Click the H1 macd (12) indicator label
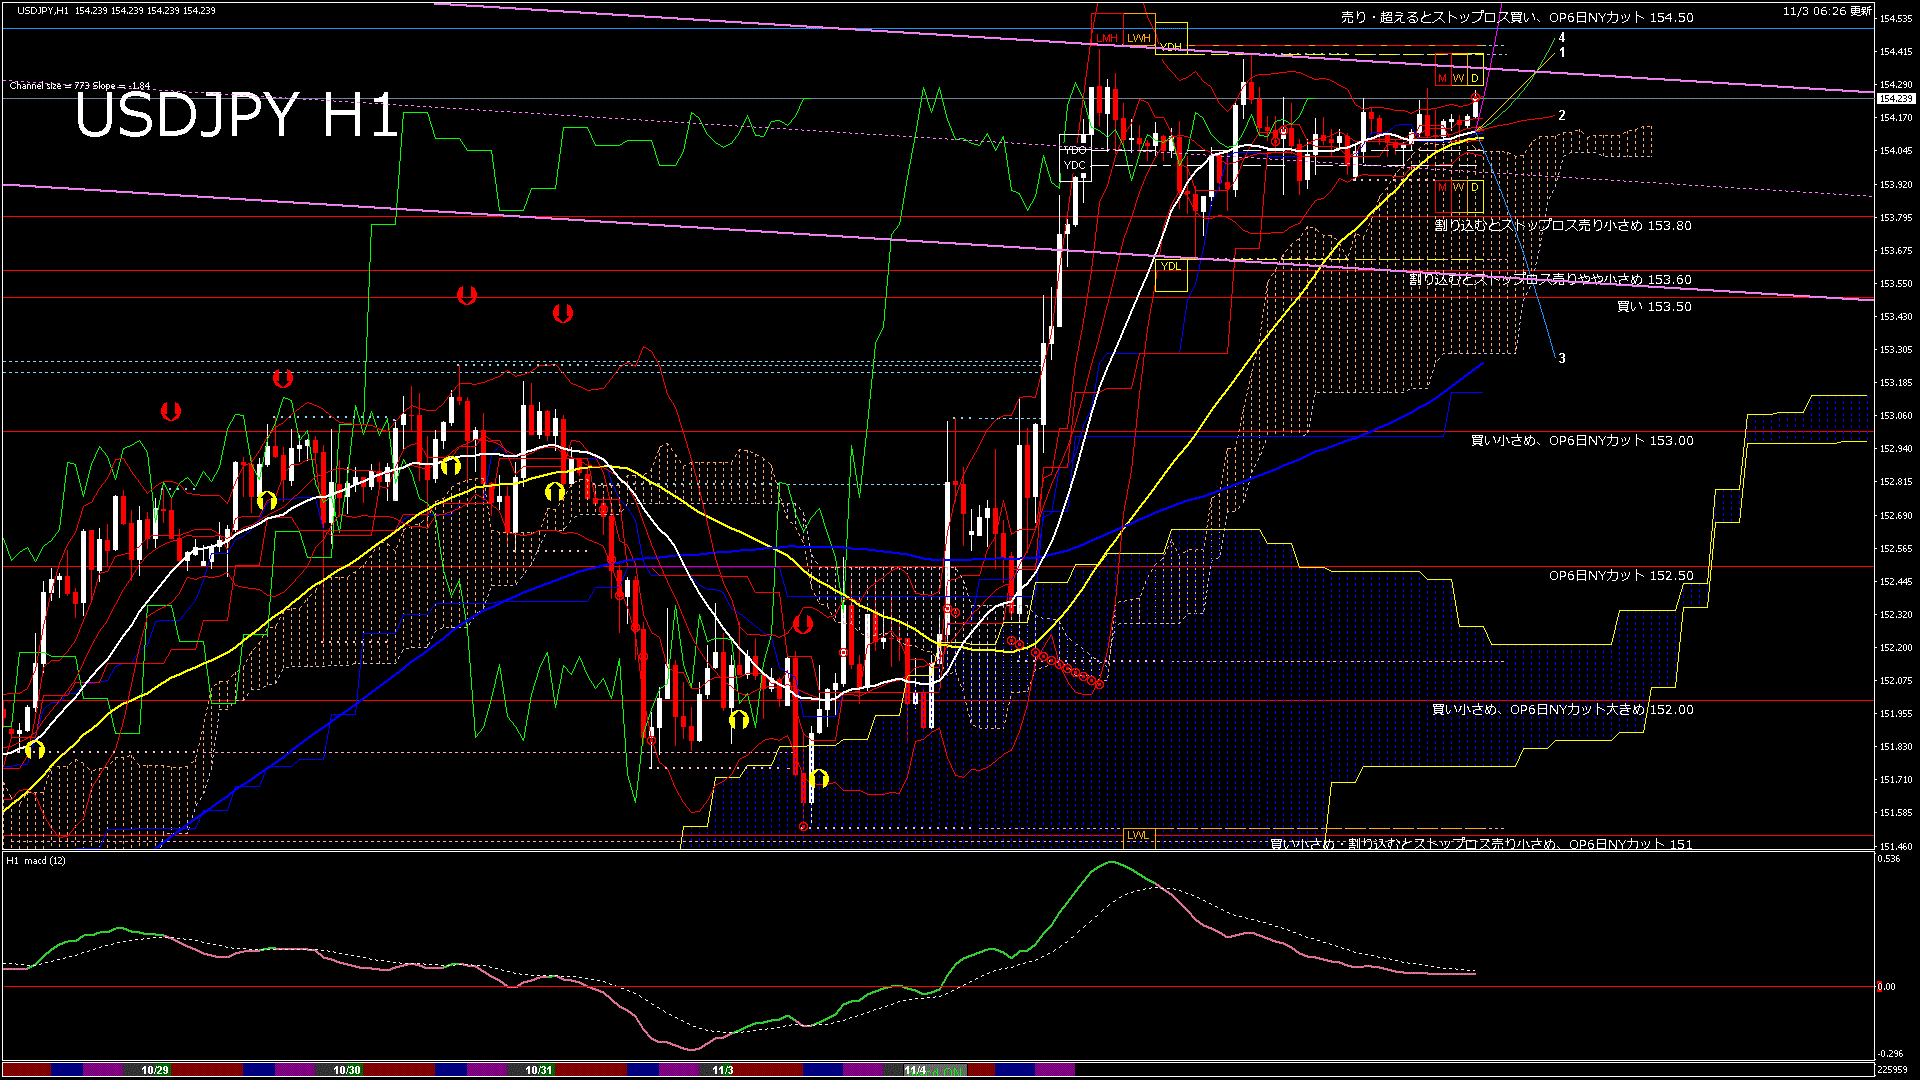The height and width of the screenshot is (1080, 1920). click(x=36, y=860)
